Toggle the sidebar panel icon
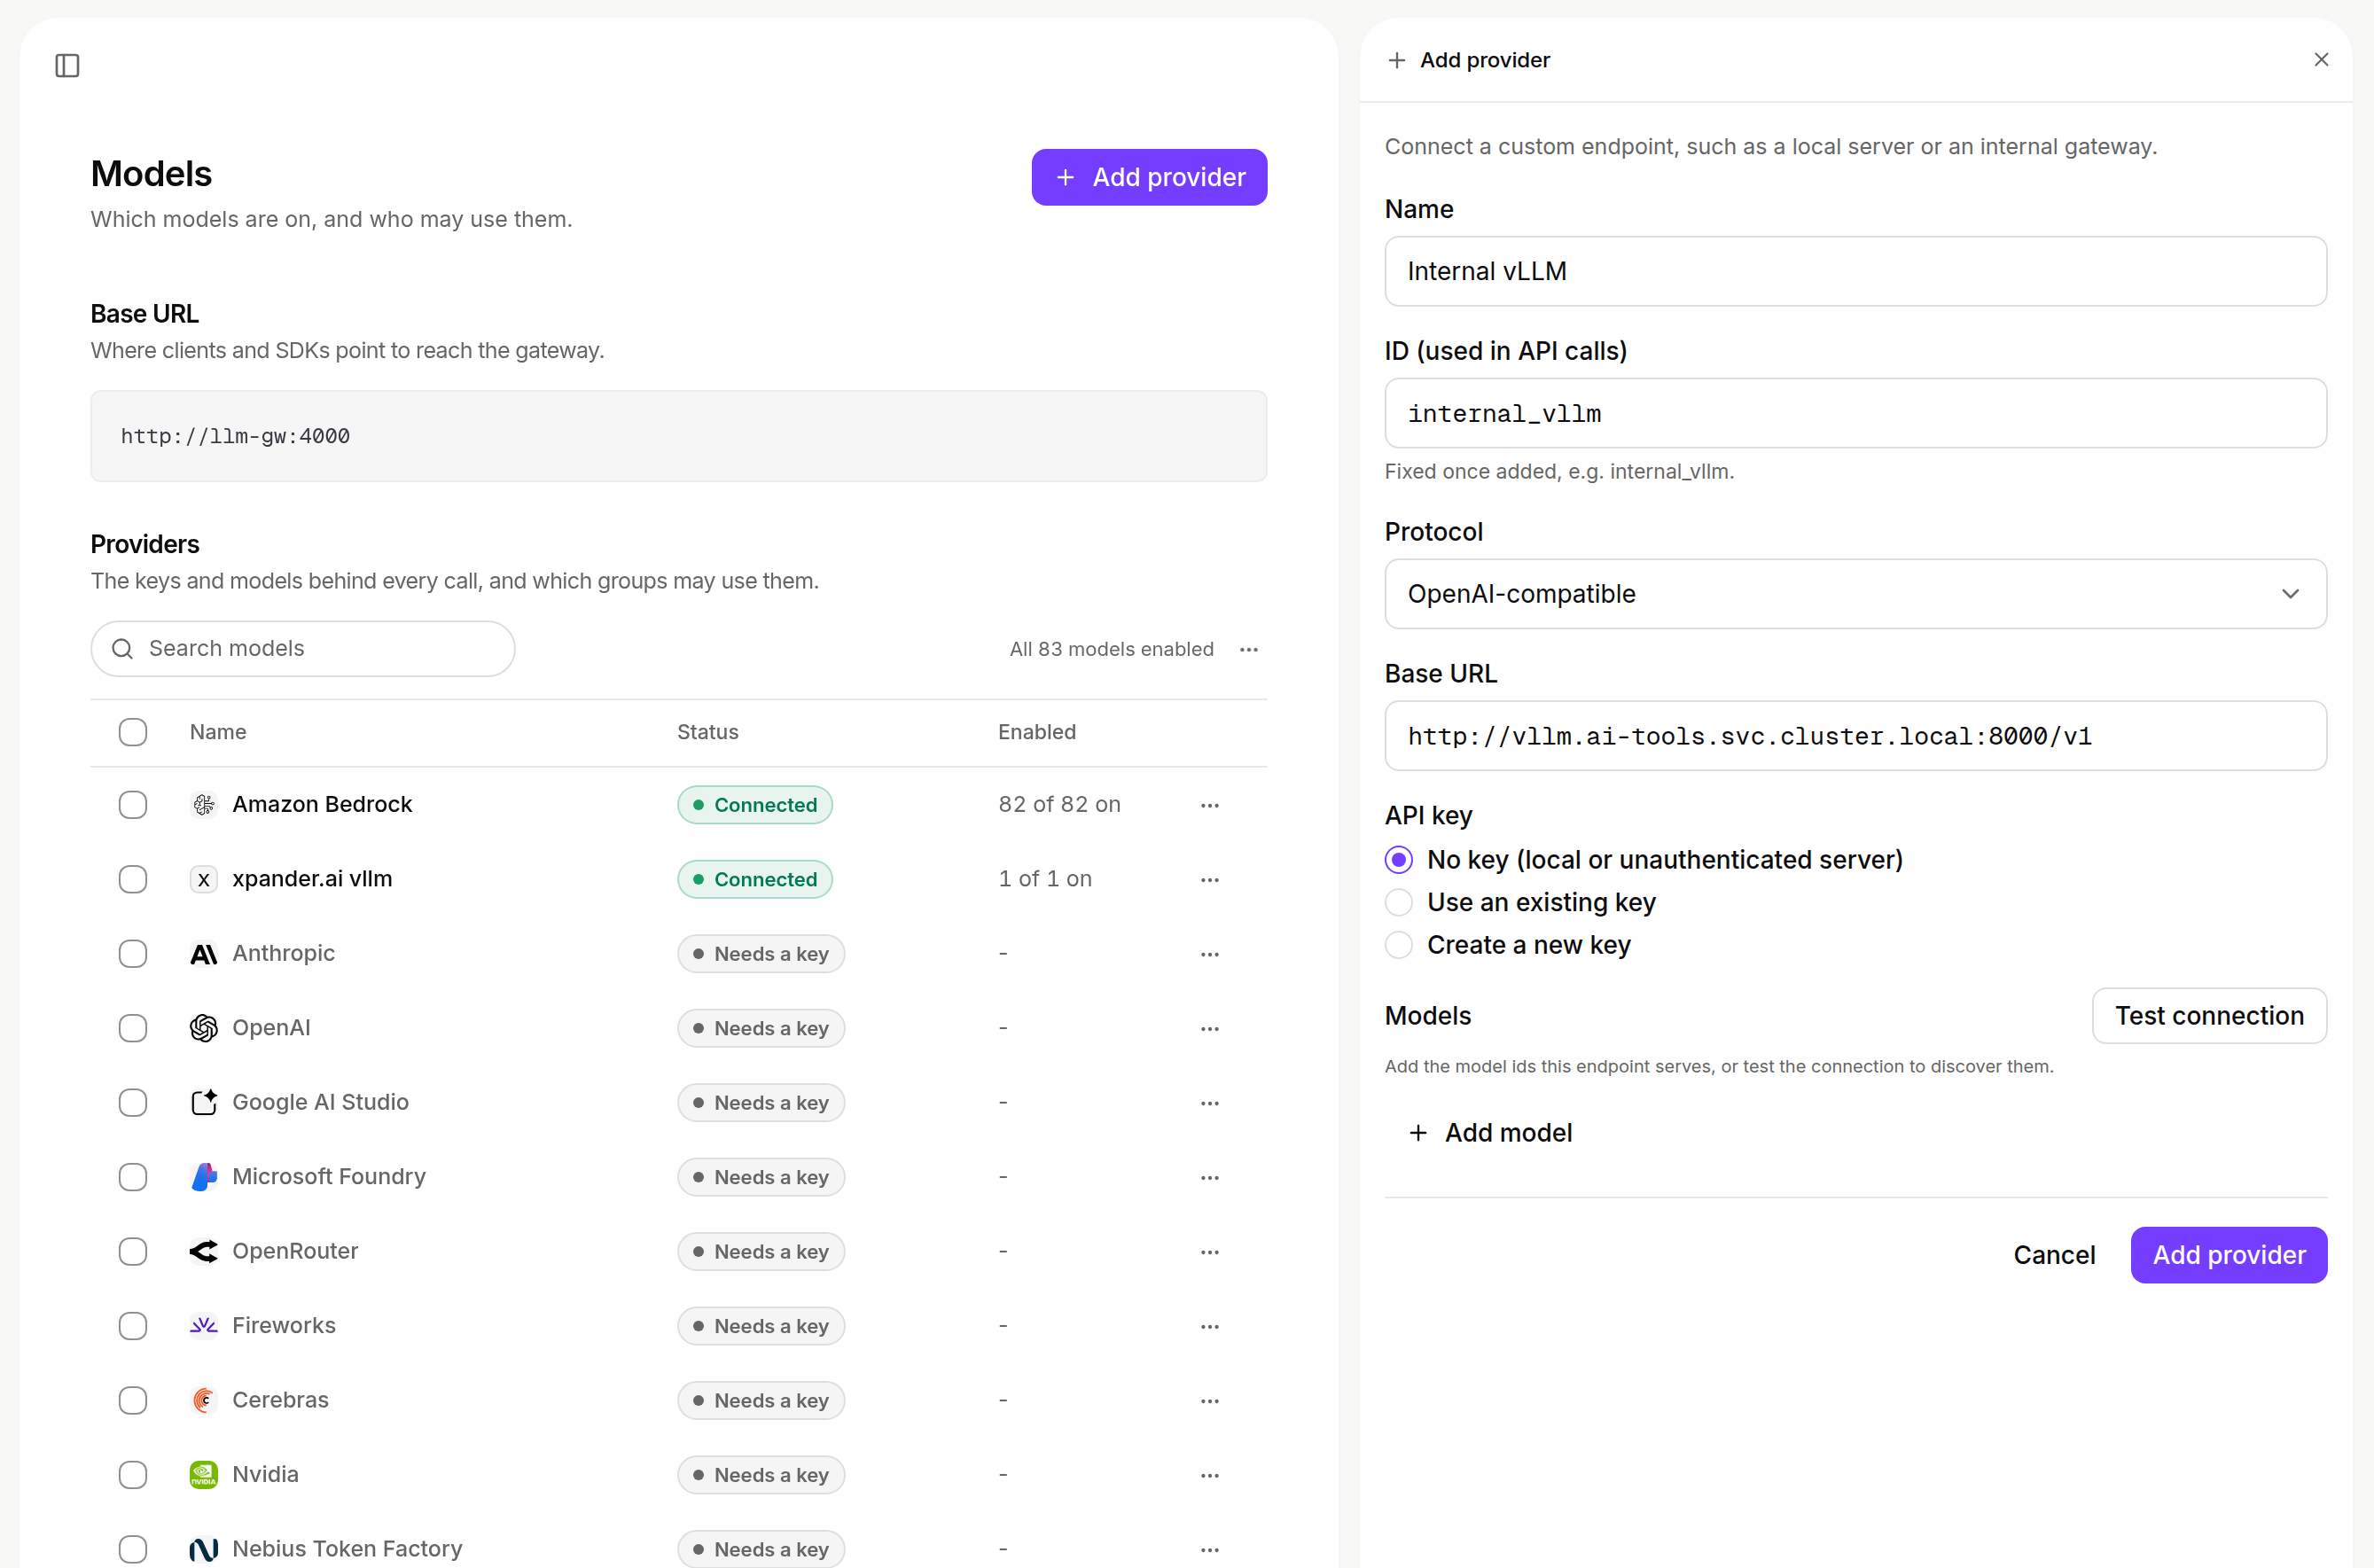The image size is (2374, 1568). click(67, 66)
